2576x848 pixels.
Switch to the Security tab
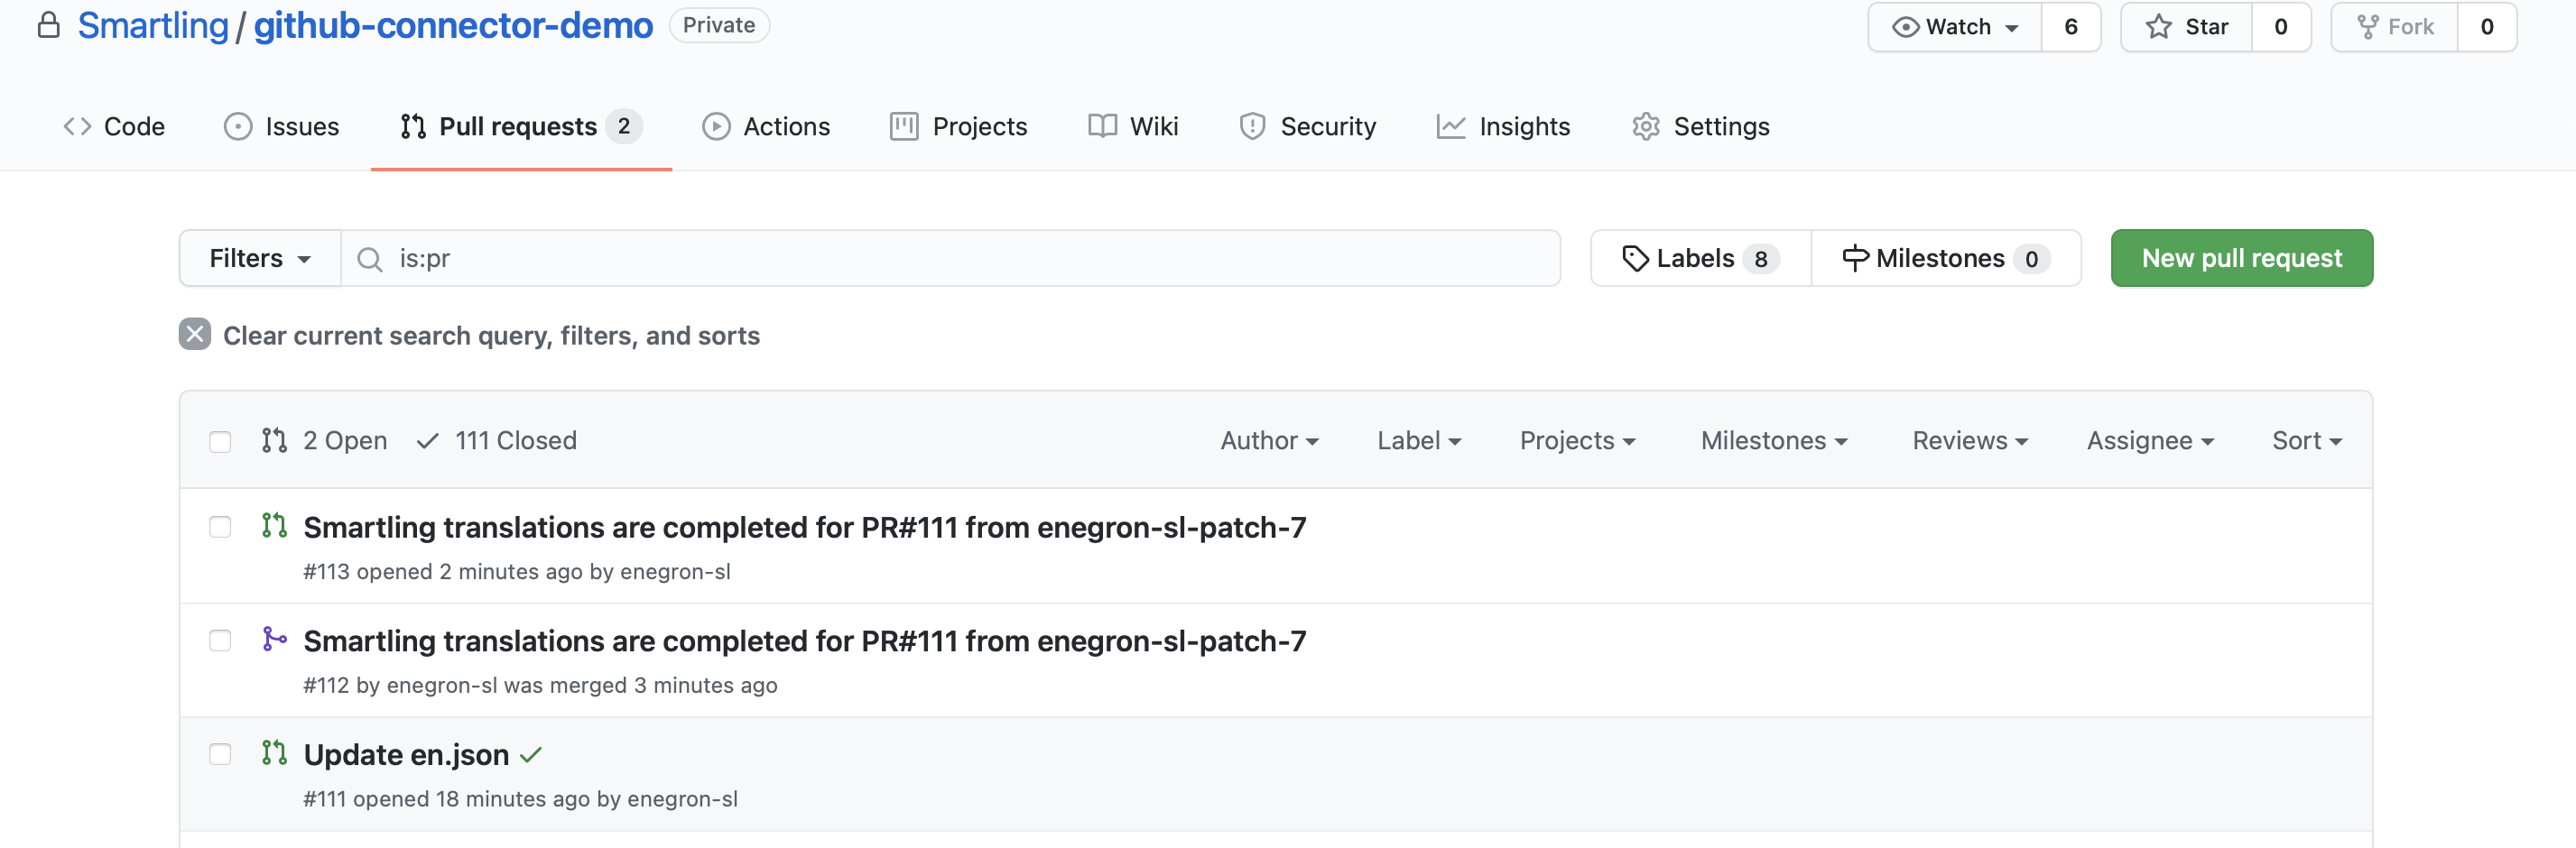pos(1307,127)
